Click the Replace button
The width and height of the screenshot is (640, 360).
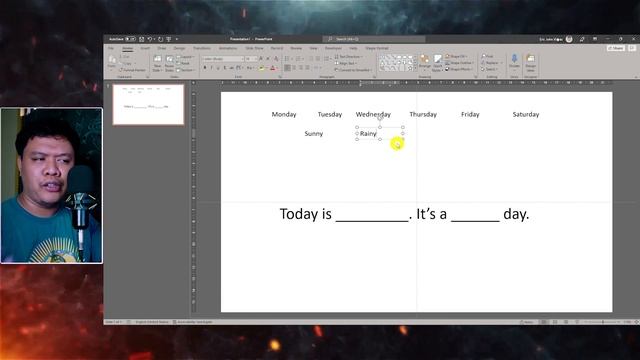coord(491,63)
